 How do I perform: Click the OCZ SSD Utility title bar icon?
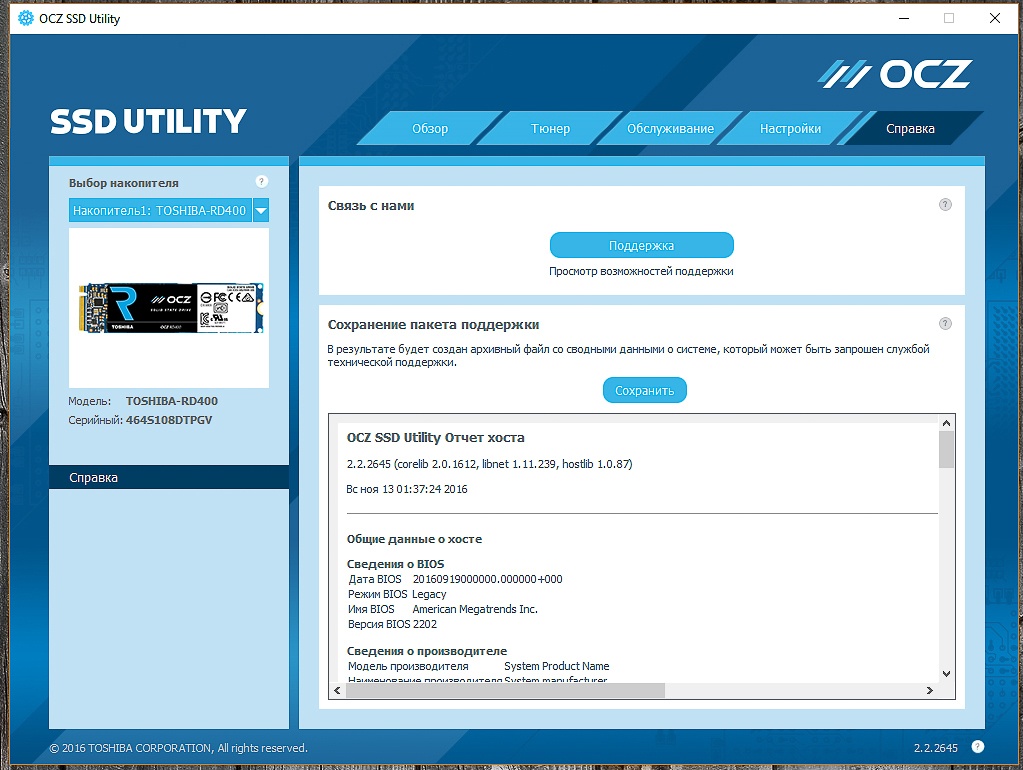pyautogui.click(x=25, y=18)
